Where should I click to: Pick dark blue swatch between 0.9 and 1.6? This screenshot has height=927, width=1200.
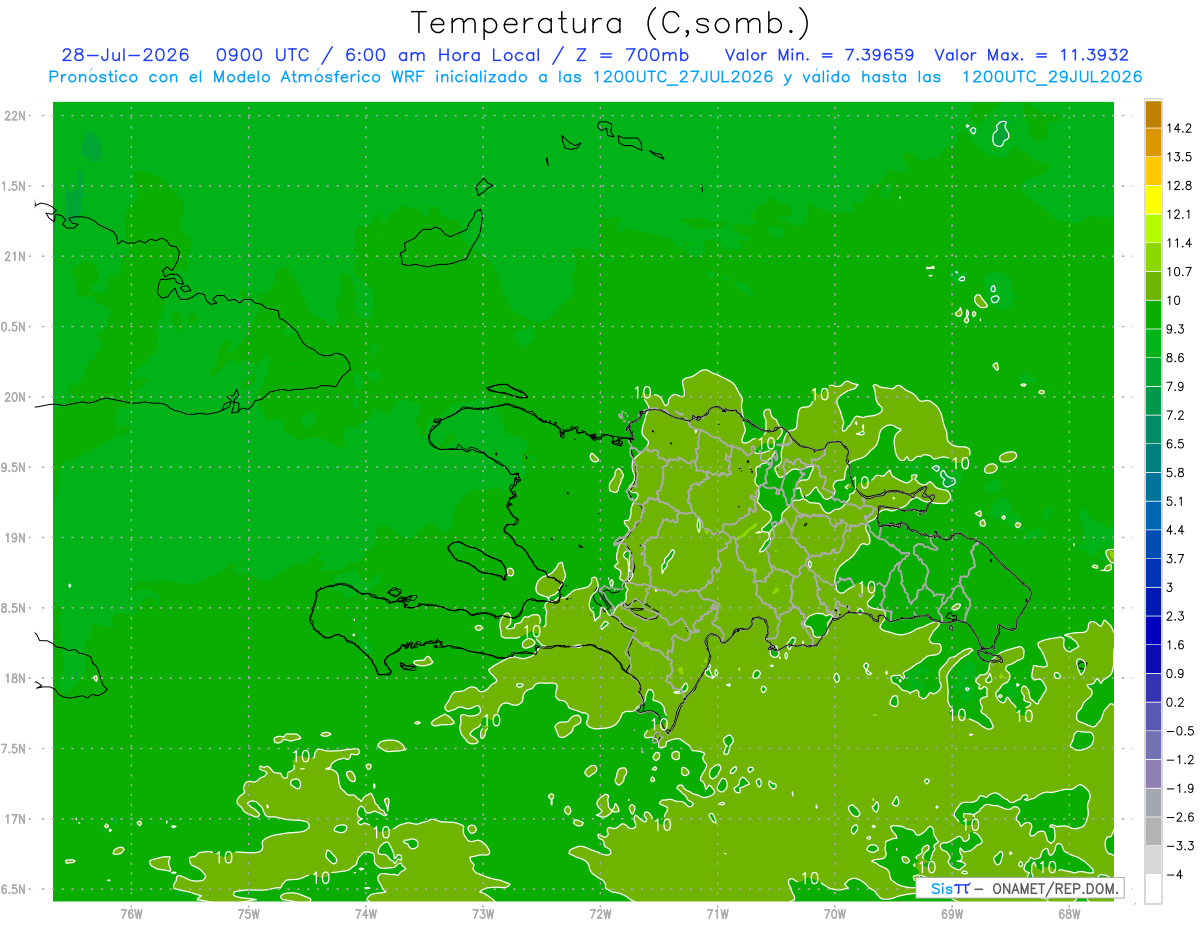1153,659
